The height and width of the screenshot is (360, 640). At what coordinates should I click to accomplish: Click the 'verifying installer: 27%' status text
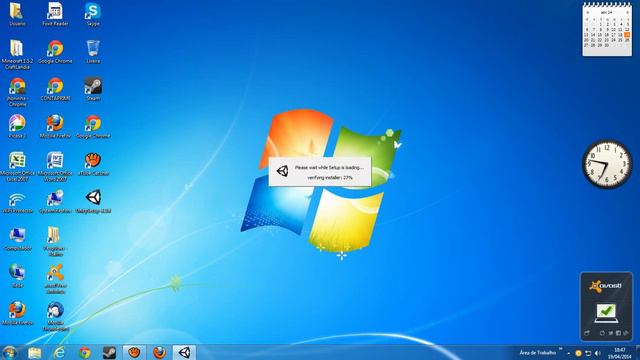(x=329, y=178)
